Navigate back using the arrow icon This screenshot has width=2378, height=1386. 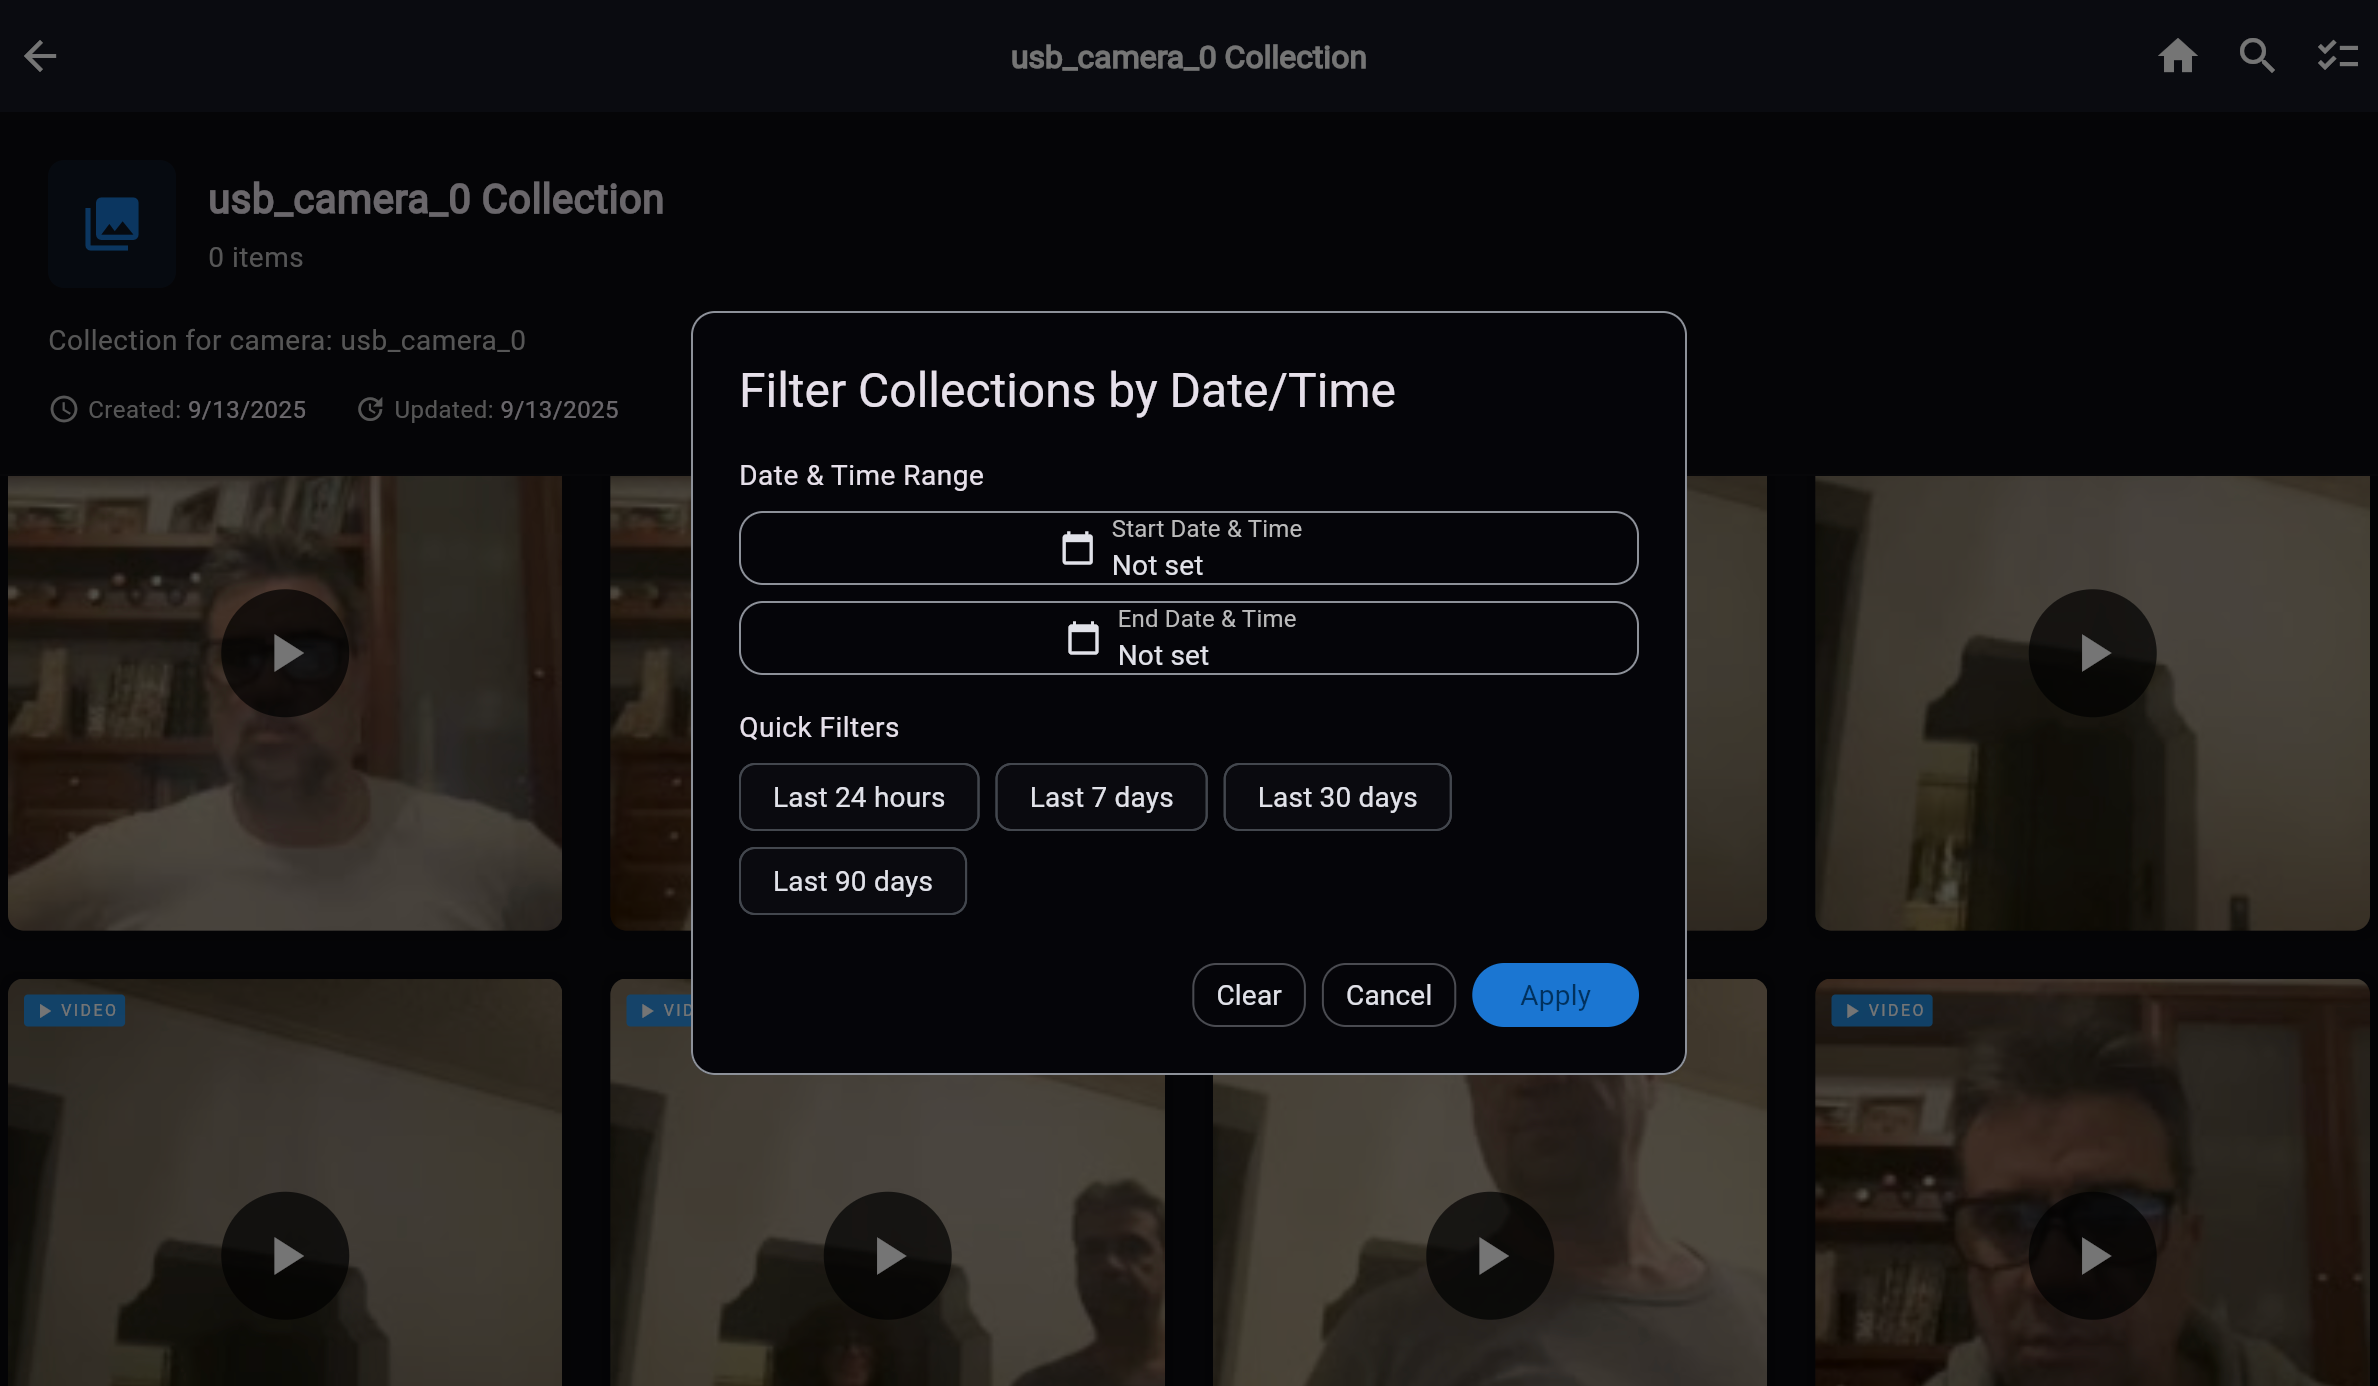click(x=40, y=56)
